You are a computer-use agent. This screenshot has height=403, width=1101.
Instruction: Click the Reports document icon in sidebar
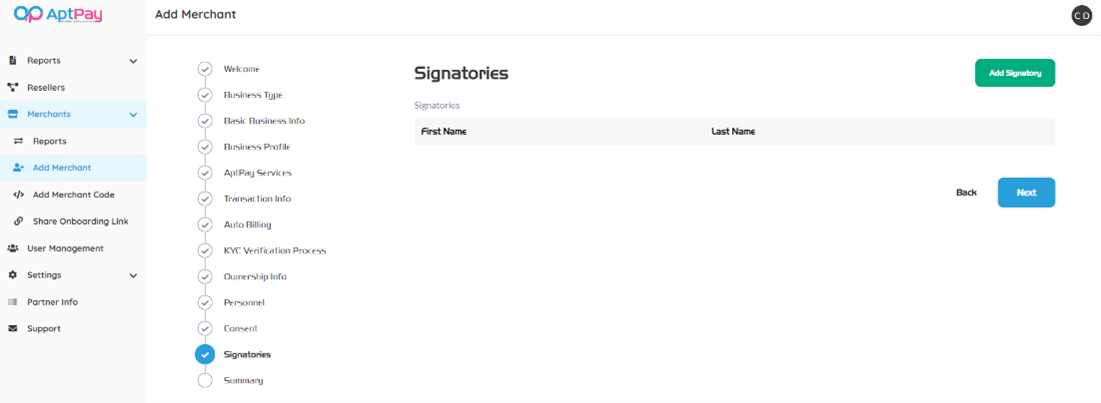click(x=13, y=61)
